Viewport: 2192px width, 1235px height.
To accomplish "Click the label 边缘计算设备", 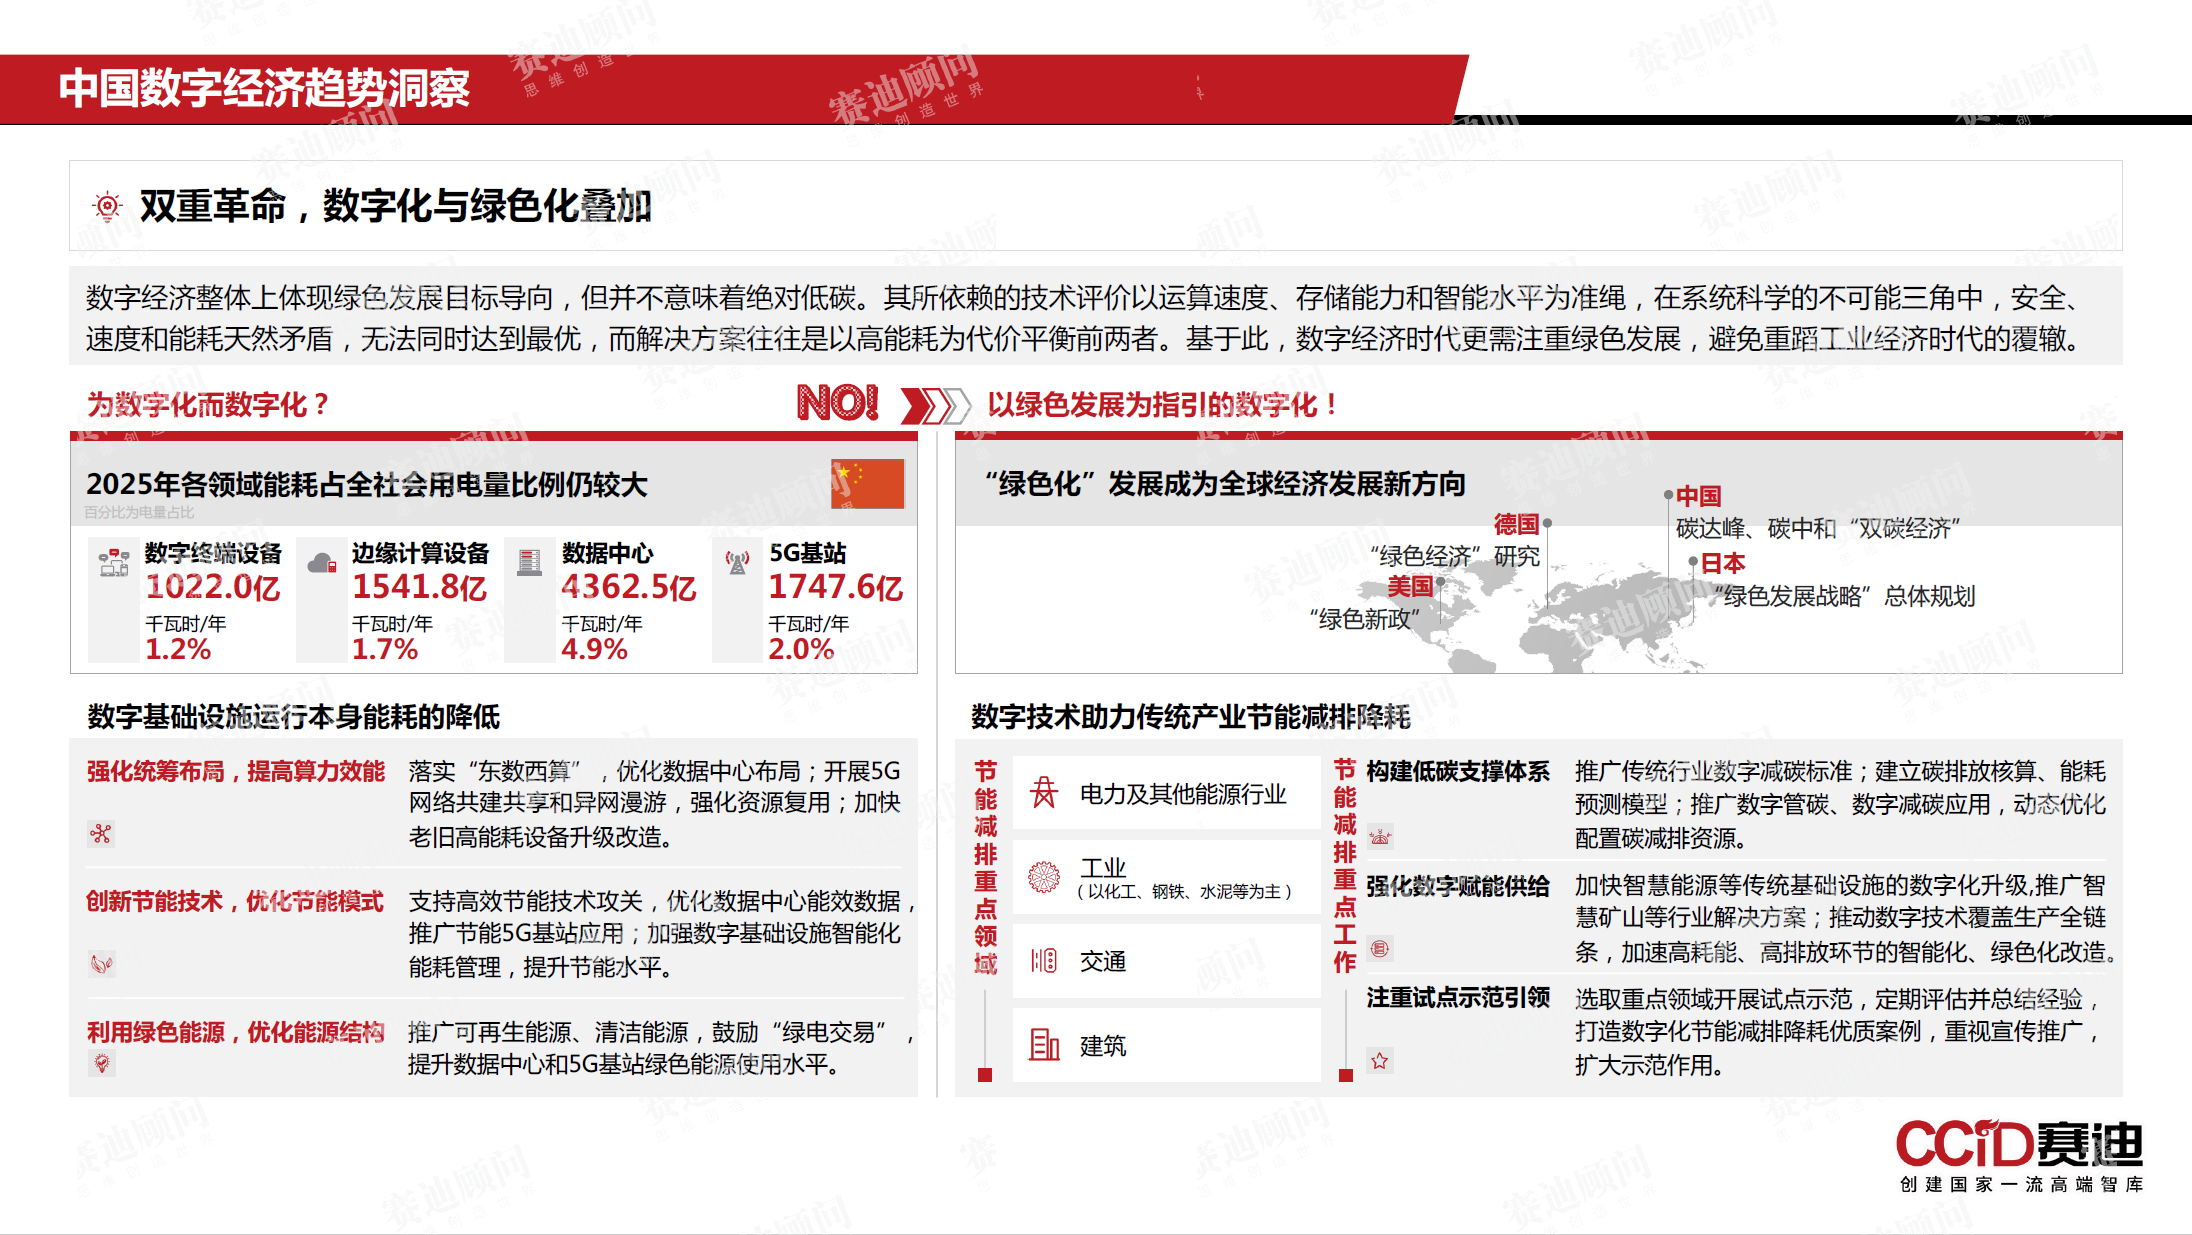I will click(x=420, y=553).
